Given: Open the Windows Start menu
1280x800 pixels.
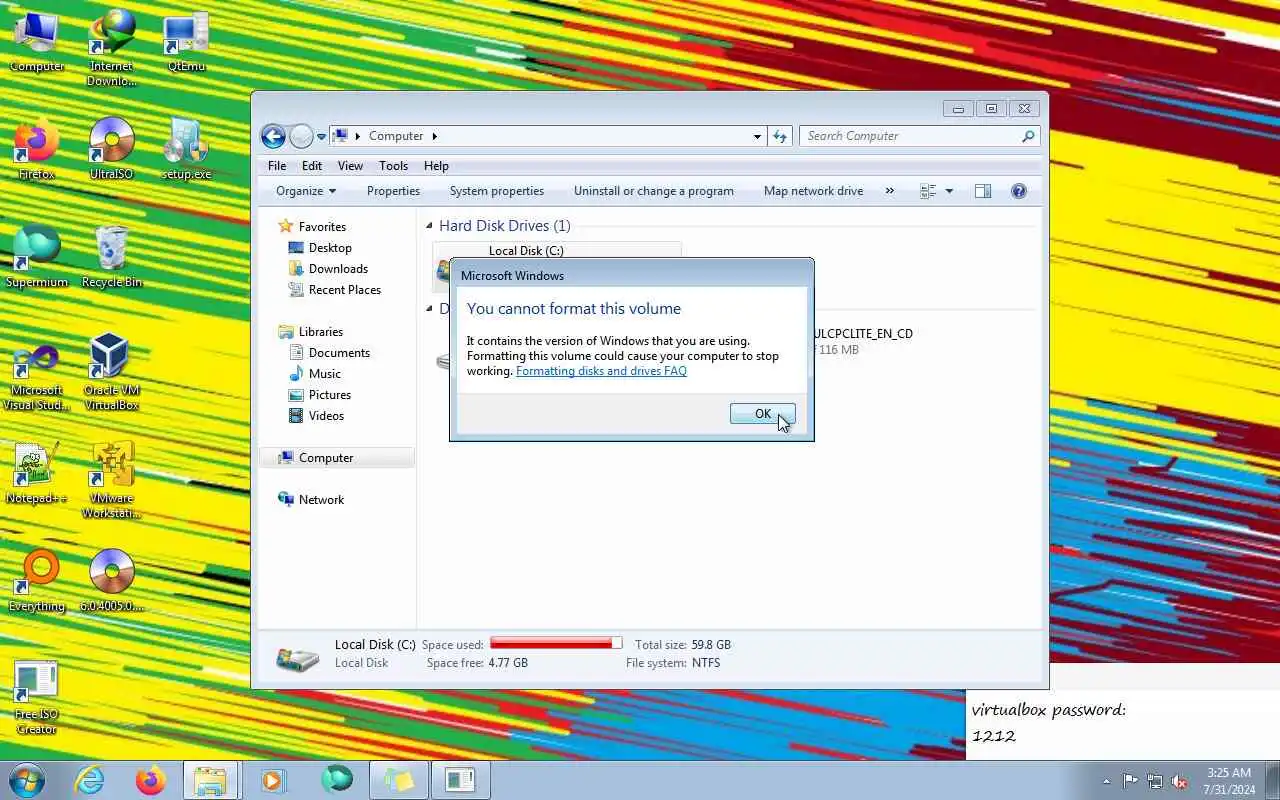Looking at the screenshot, I should coord(27,780).
